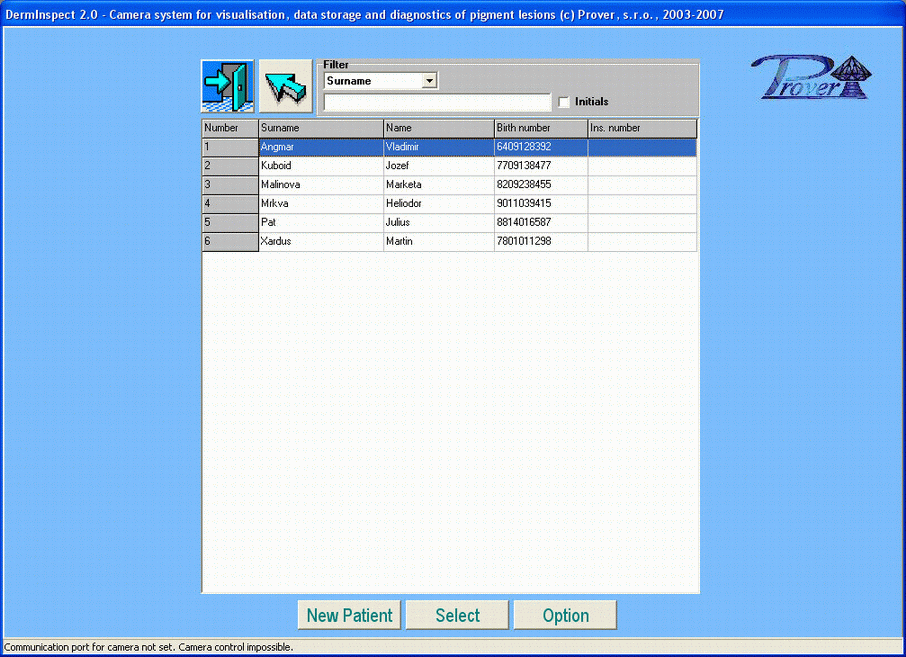This screenshot has height=657, width=906.
Task: Click row number 4 header
Action: click(230, 204)
